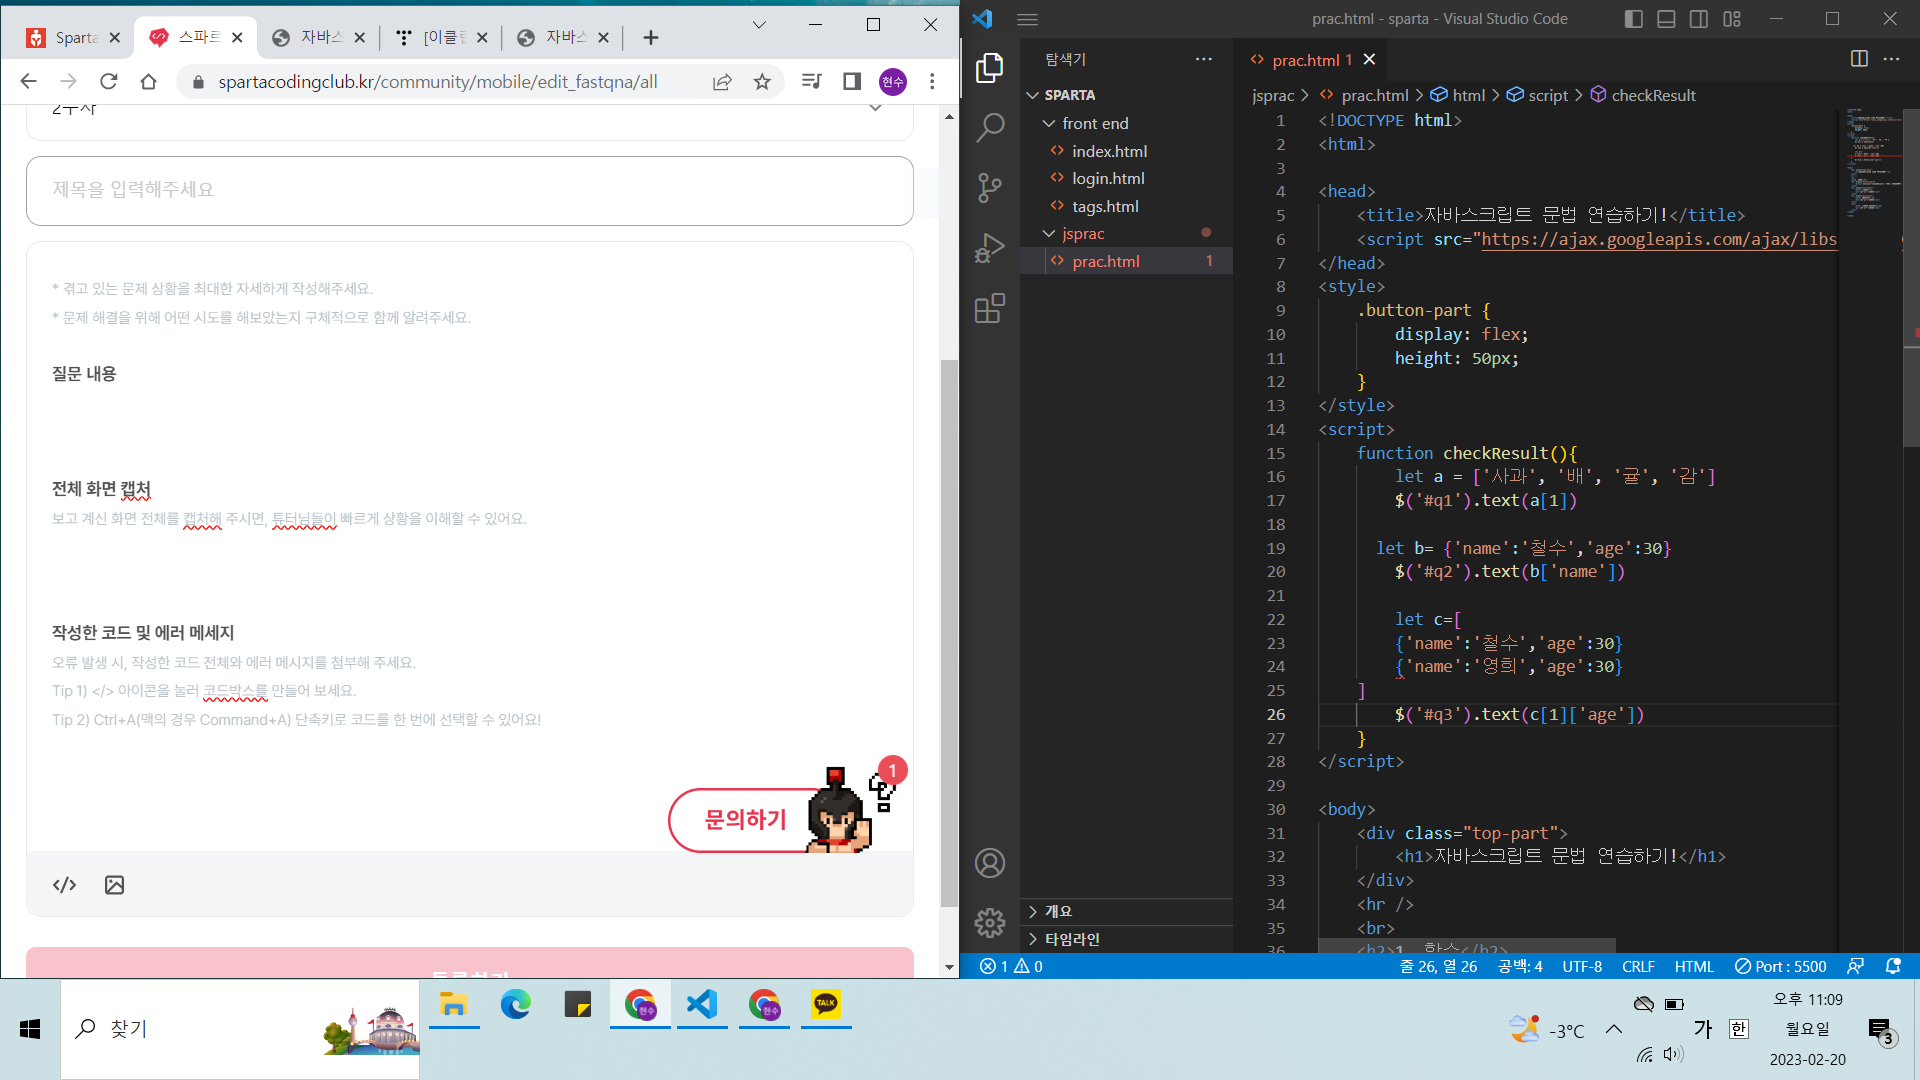Show hidden system tray icons
1920x1080 pixels.
coord(1614,1029)
